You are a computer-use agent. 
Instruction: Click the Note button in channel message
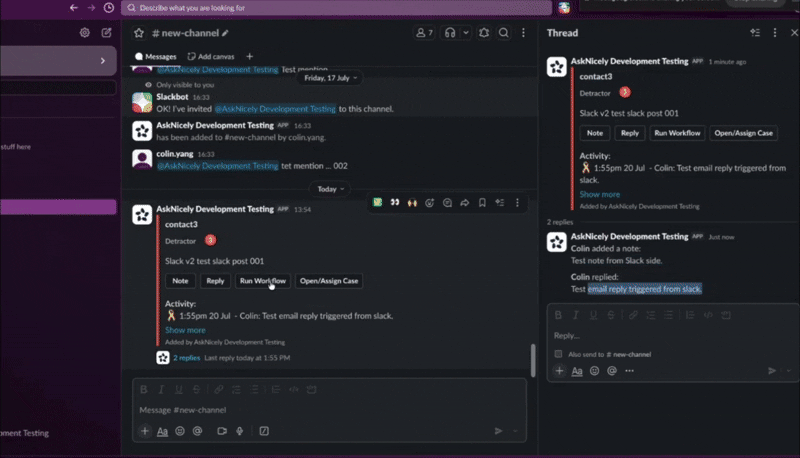(180, 281)
